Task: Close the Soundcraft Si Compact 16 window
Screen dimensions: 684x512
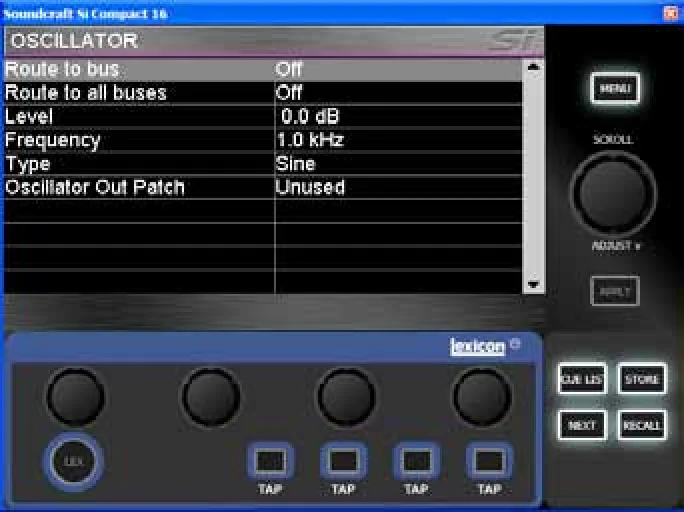Action: click(670, 13)
